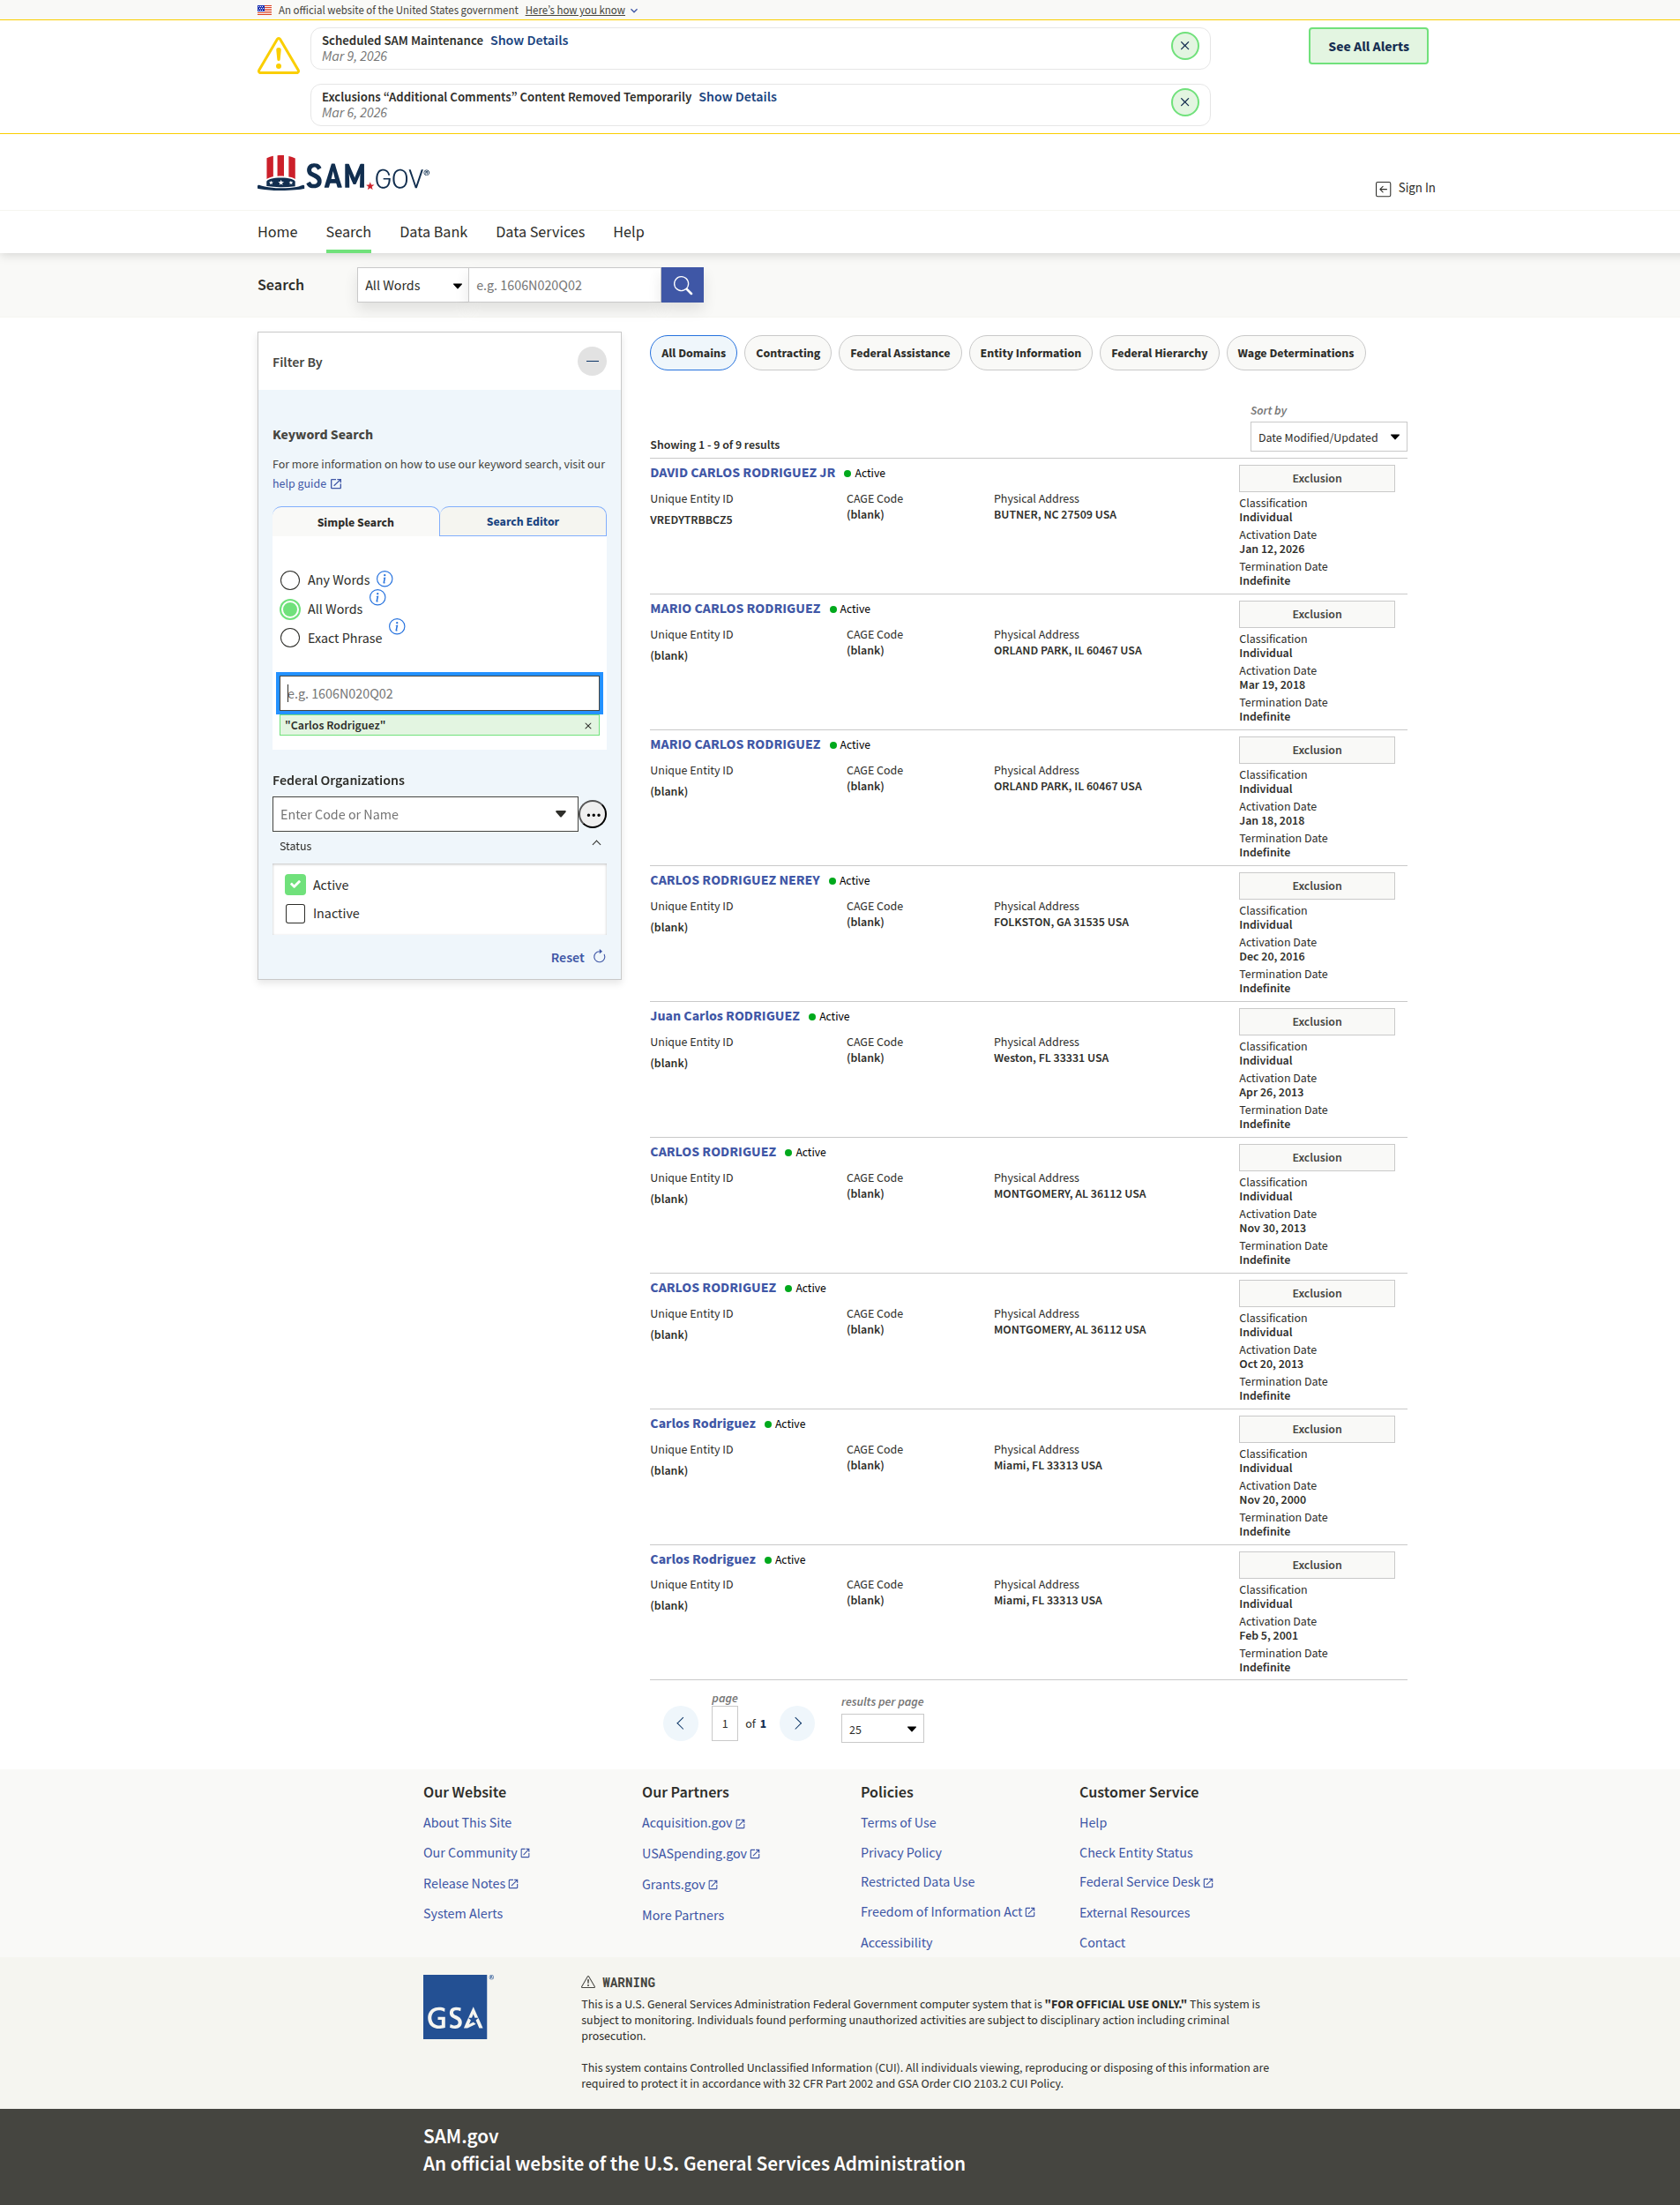Open the Sort by Date Modified dropdown
1680x2205 pixels.
tap(1327, 437)
